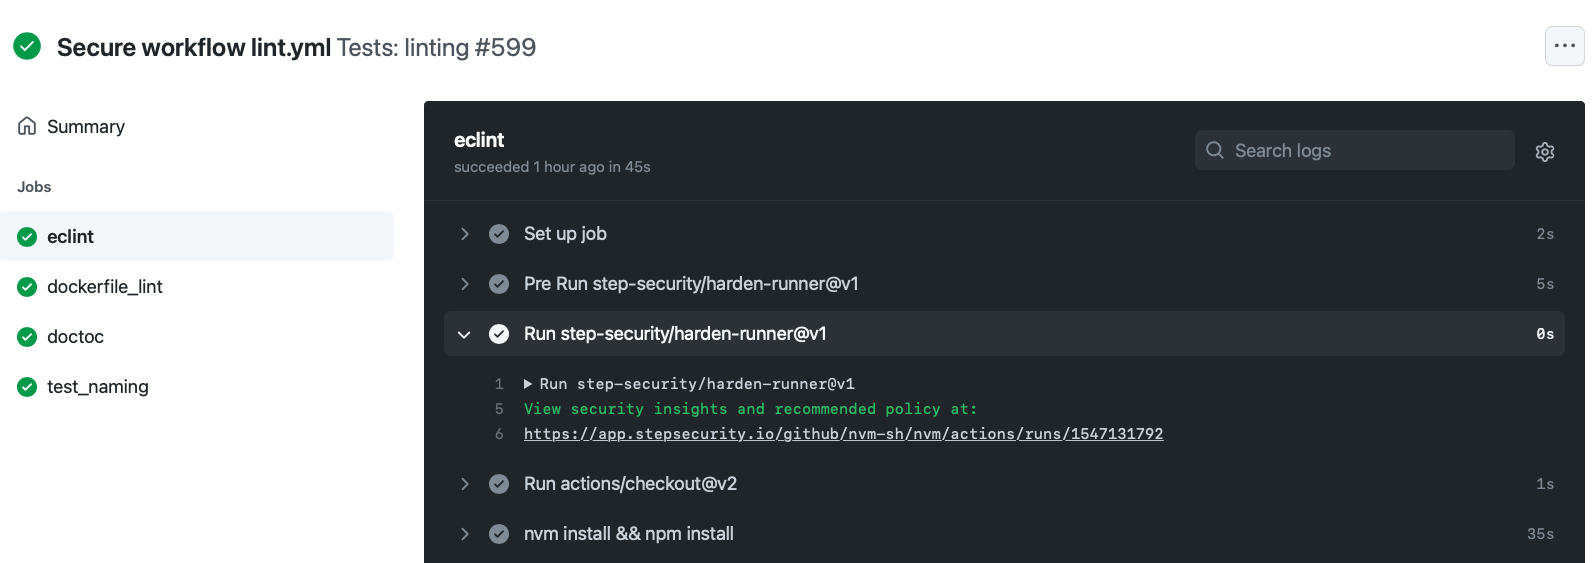Viewport: 1594px width, 563px height.
Task: Open the Summary page
Action: 197,126
